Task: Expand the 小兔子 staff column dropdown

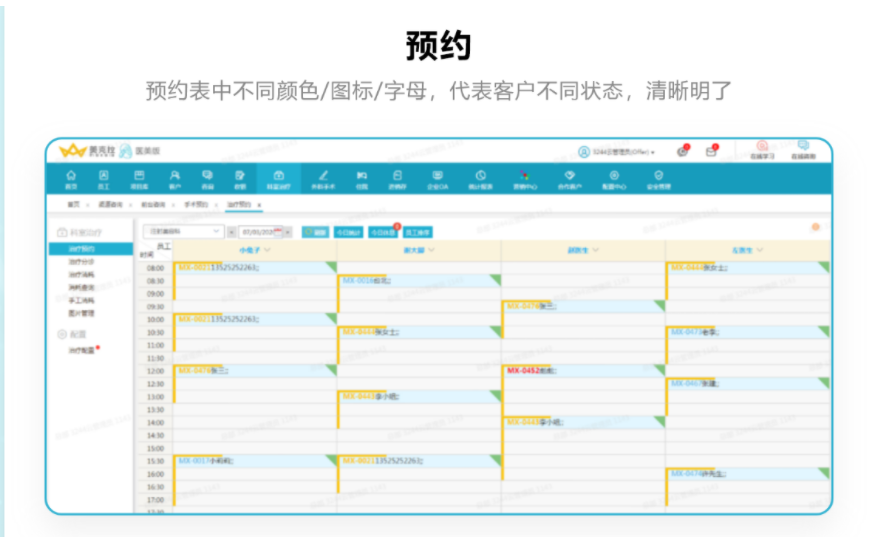Action: 268,250
